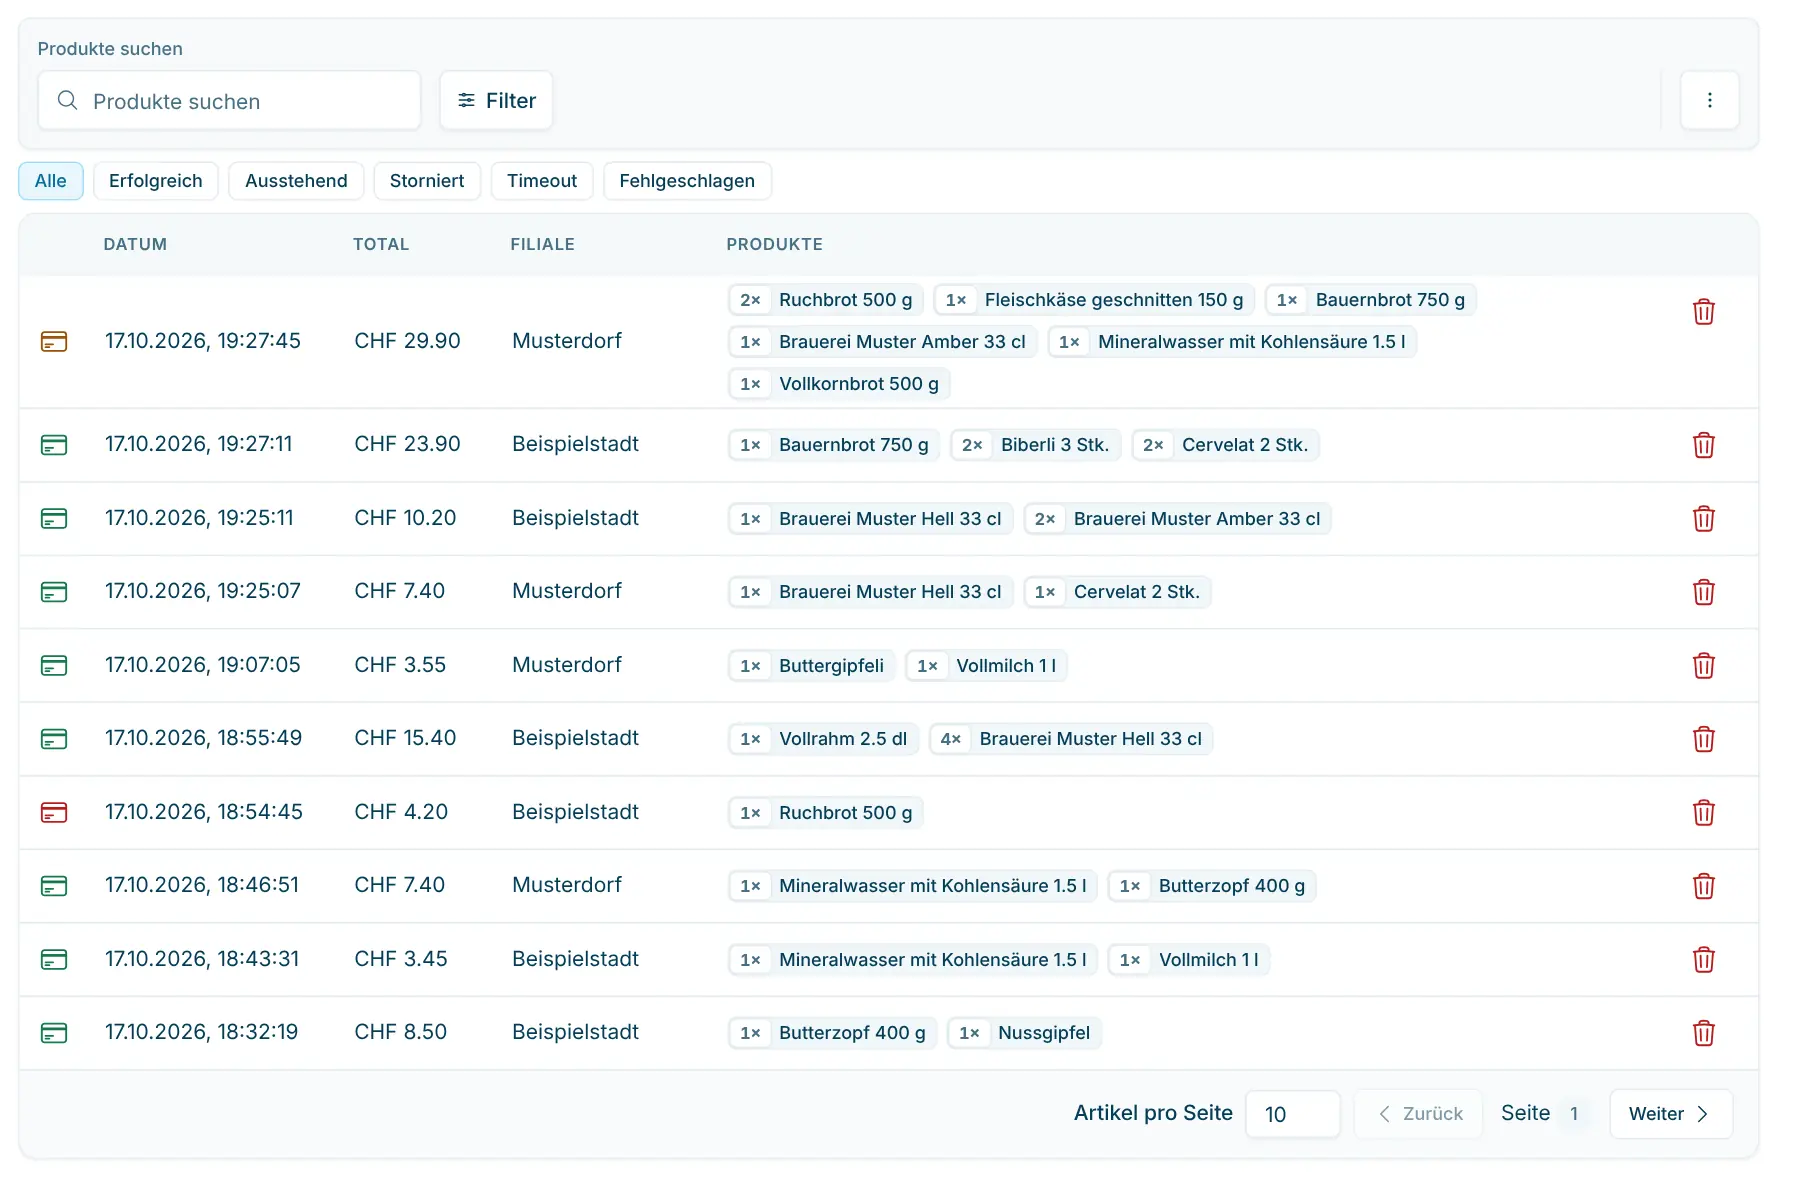Delete the 18:32:19 order
The image size is (1796, 1194).
1703,1033
